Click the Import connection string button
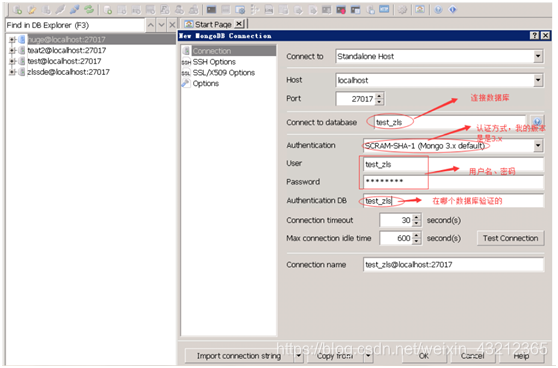 point(239,356)
